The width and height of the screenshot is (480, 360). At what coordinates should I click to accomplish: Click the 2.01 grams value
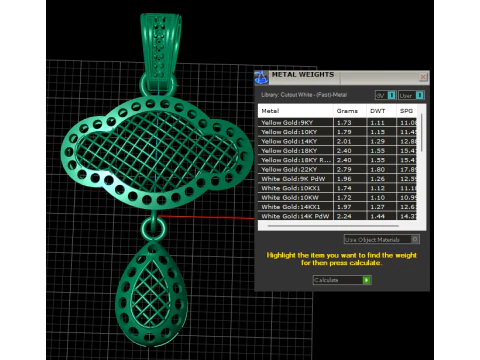(344, 141)
